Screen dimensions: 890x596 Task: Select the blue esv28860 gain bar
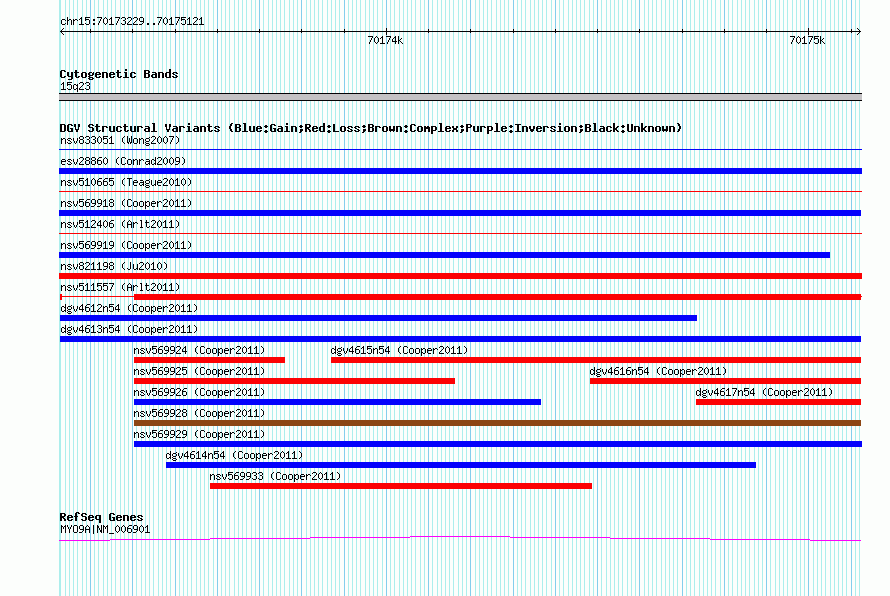click(x=460, y=171)
